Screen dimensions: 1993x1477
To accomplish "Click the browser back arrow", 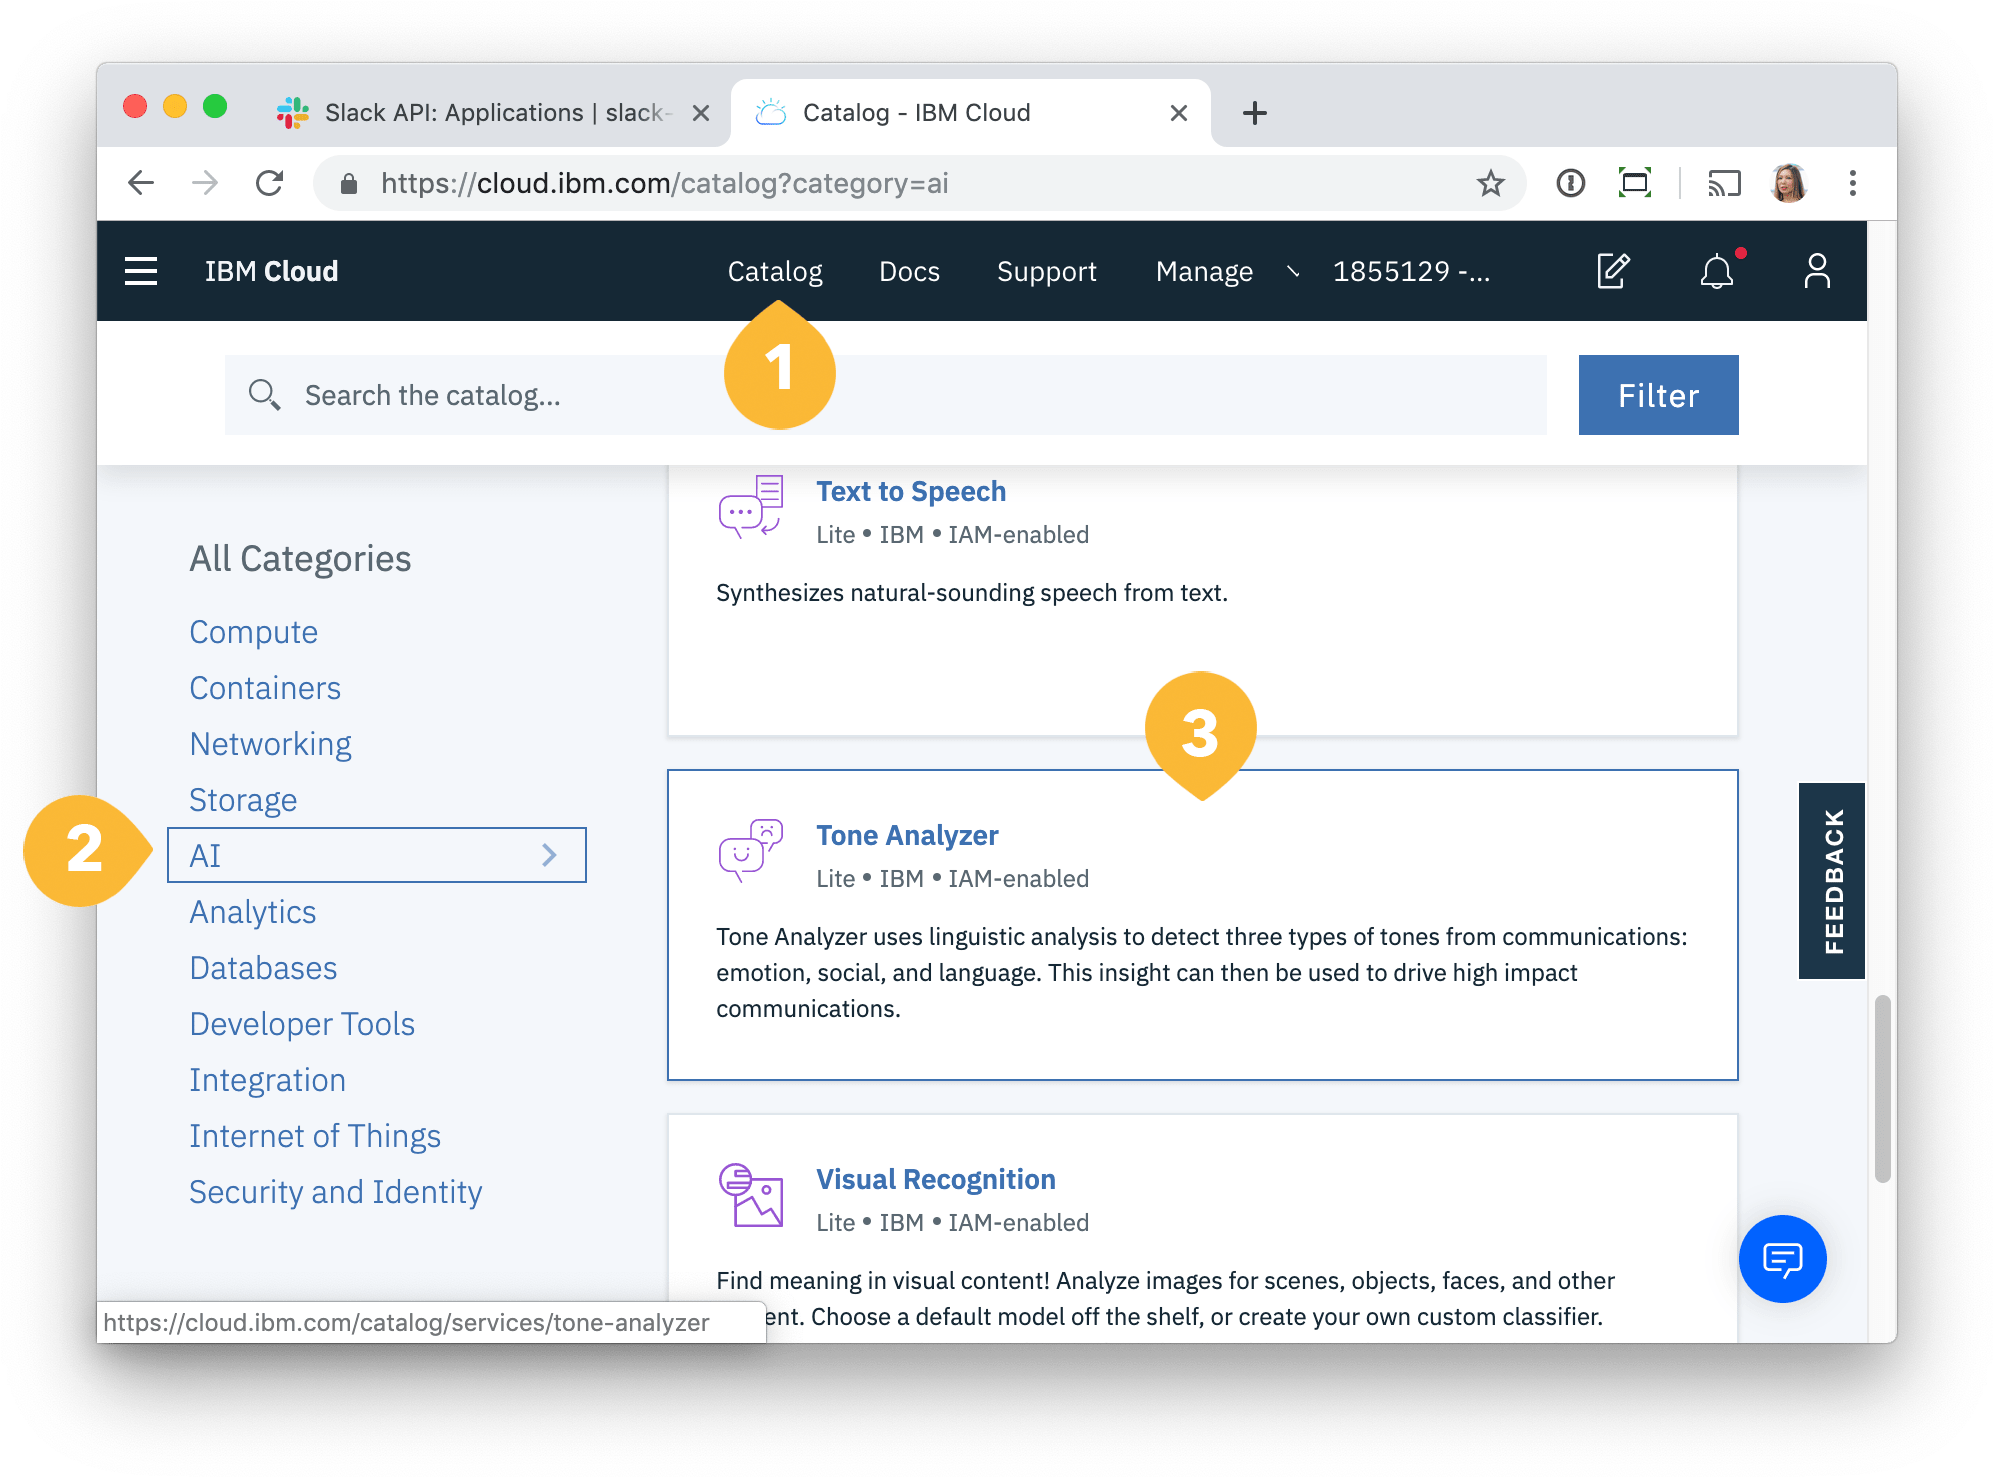I will (x=141, y=183).
